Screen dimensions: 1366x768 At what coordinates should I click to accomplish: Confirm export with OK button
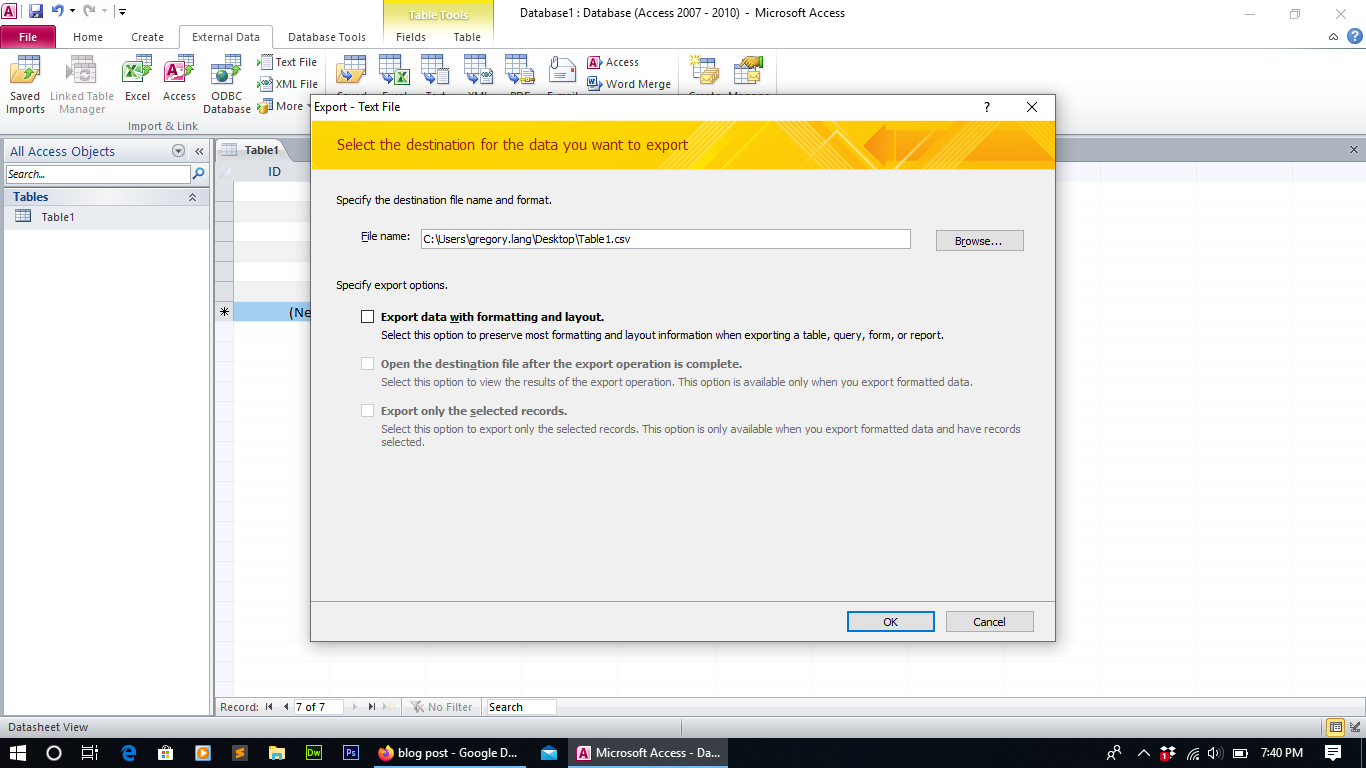tap(890, 621)
